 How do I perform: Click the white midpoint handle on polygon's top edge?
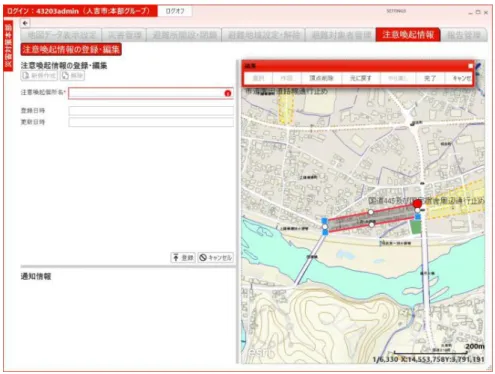[x=371, y=212]
